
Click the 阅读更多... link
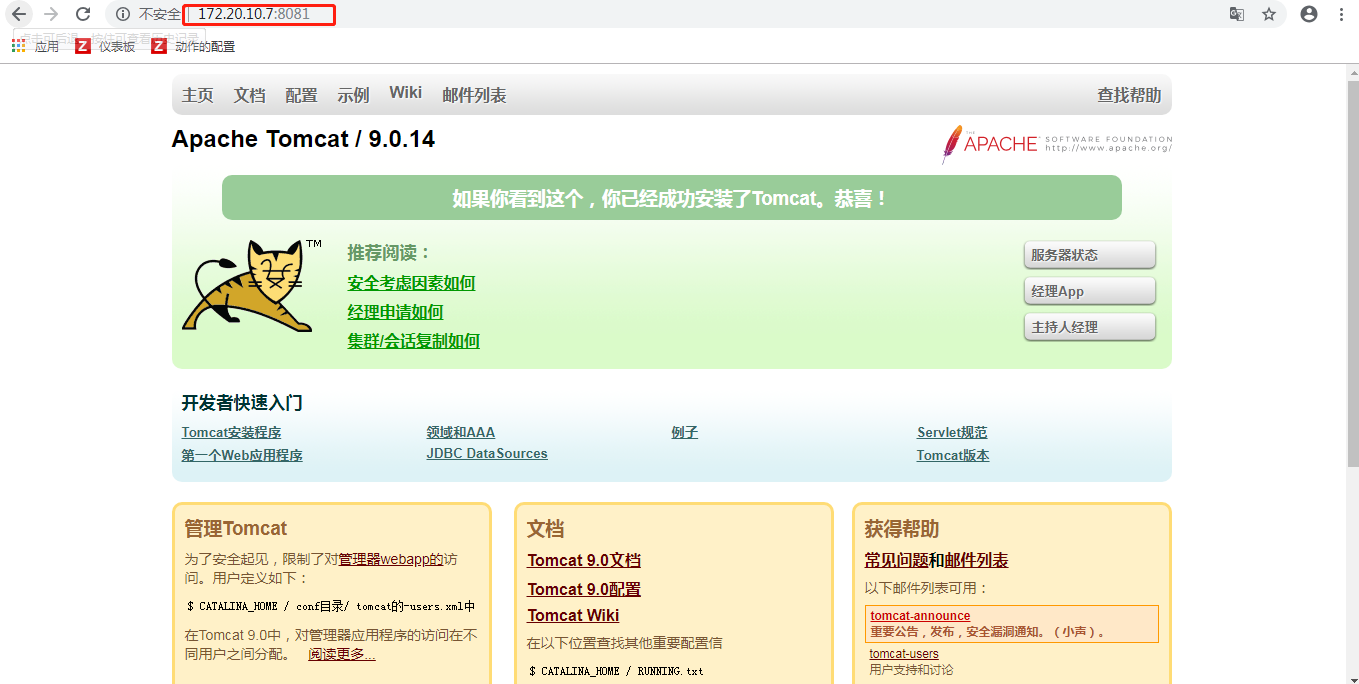342,654
